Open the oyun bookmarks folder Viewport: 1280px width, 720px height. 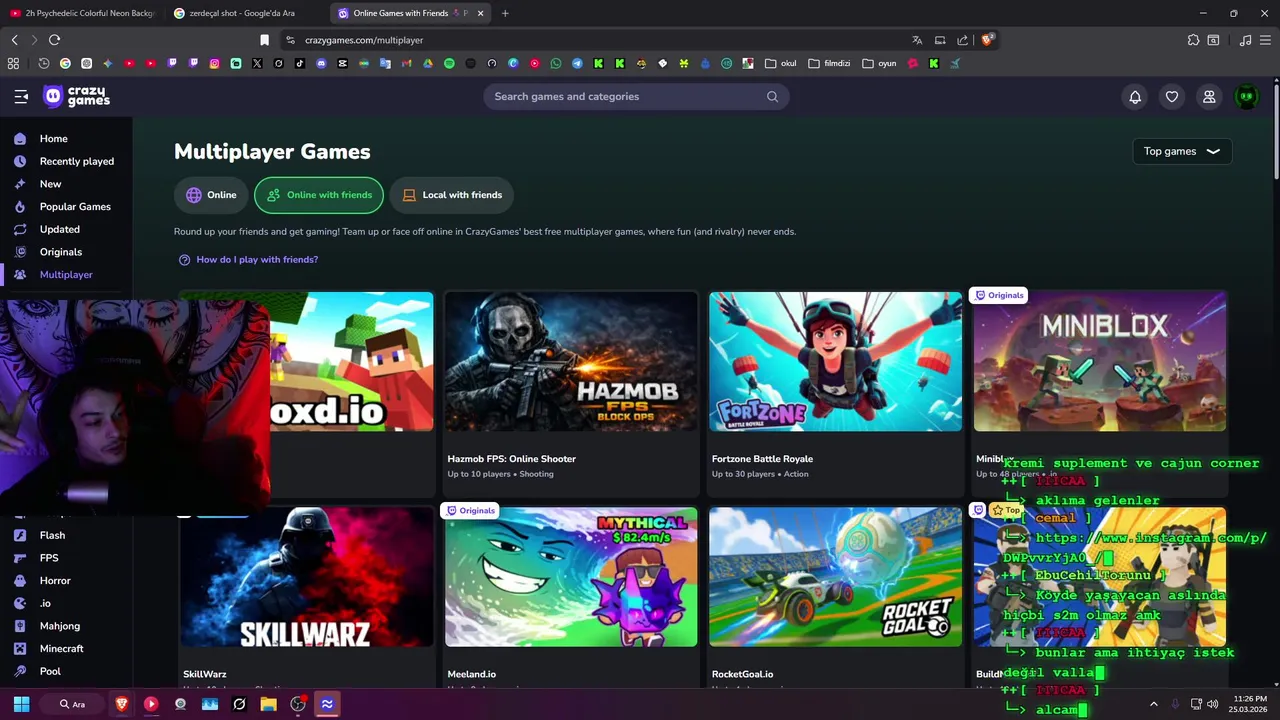(x=879, y=63)
